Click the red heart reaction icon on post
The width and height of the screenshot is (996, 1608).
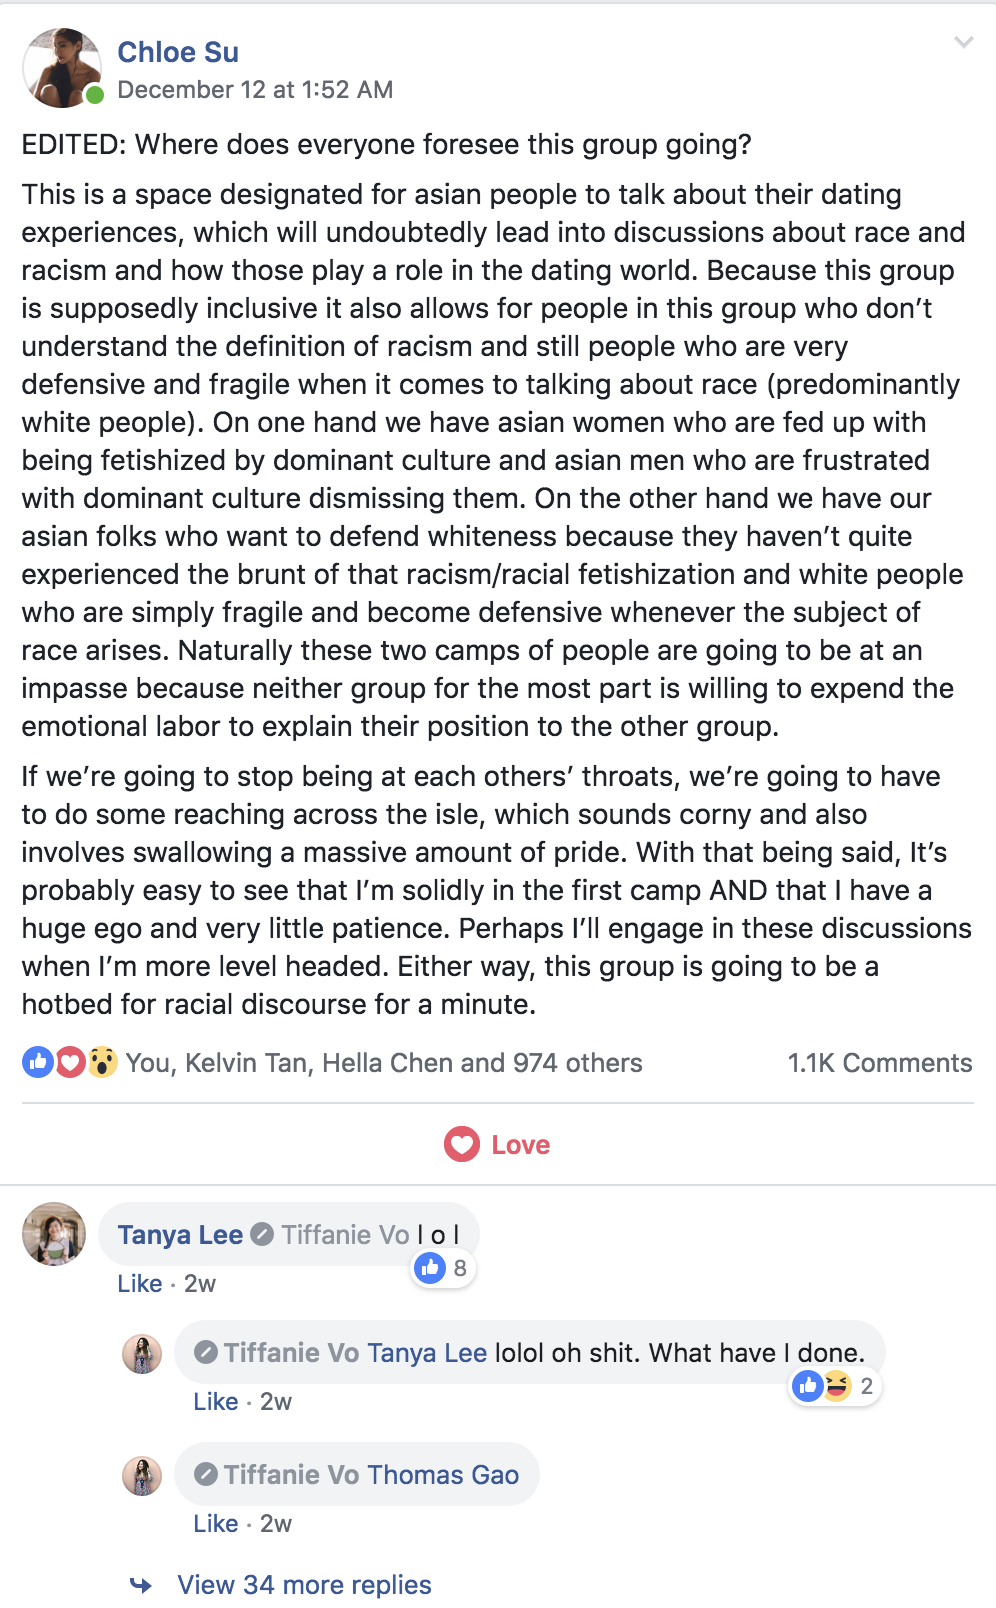pyautogui.click(x=69, y=1062)
